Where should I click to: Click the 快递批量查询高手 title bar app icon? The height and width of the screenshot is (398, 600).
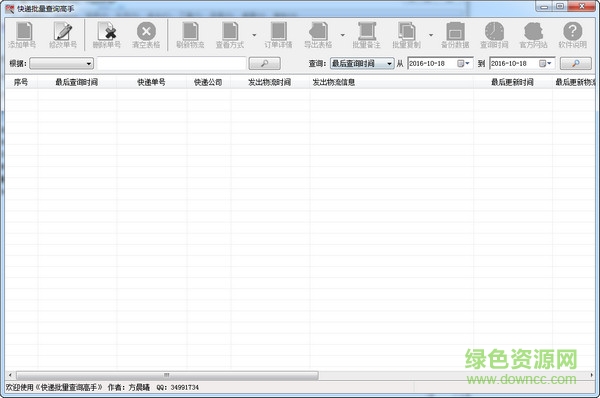tap(10, 9)
